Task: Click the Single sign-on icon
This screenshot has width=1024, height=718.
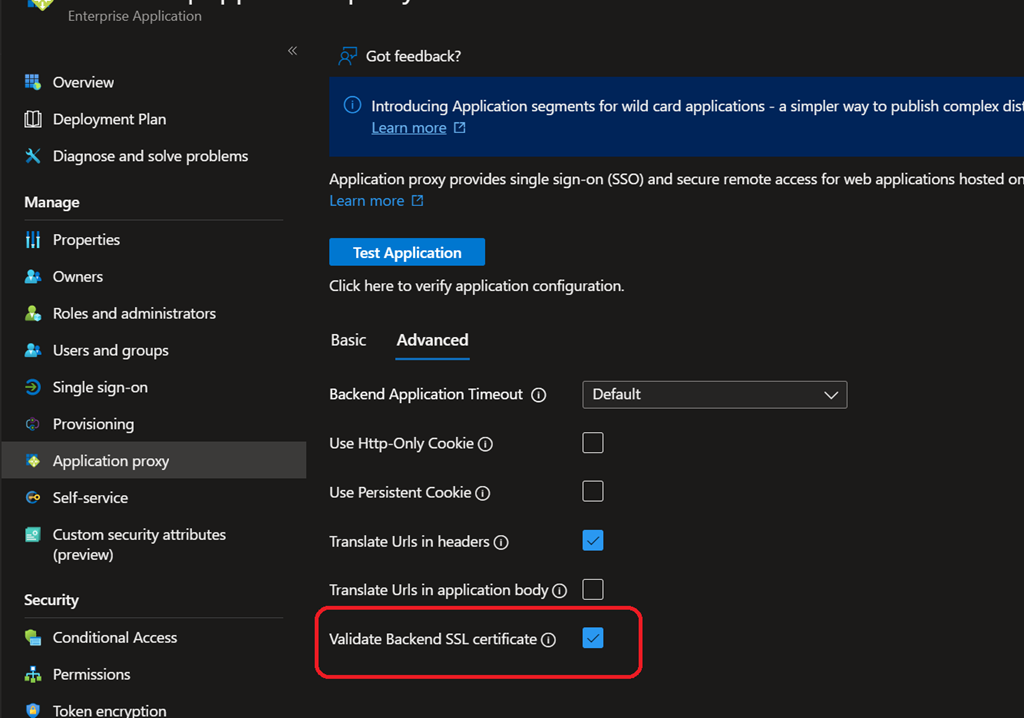Action: pyautogui.click(x=33, y=387)
